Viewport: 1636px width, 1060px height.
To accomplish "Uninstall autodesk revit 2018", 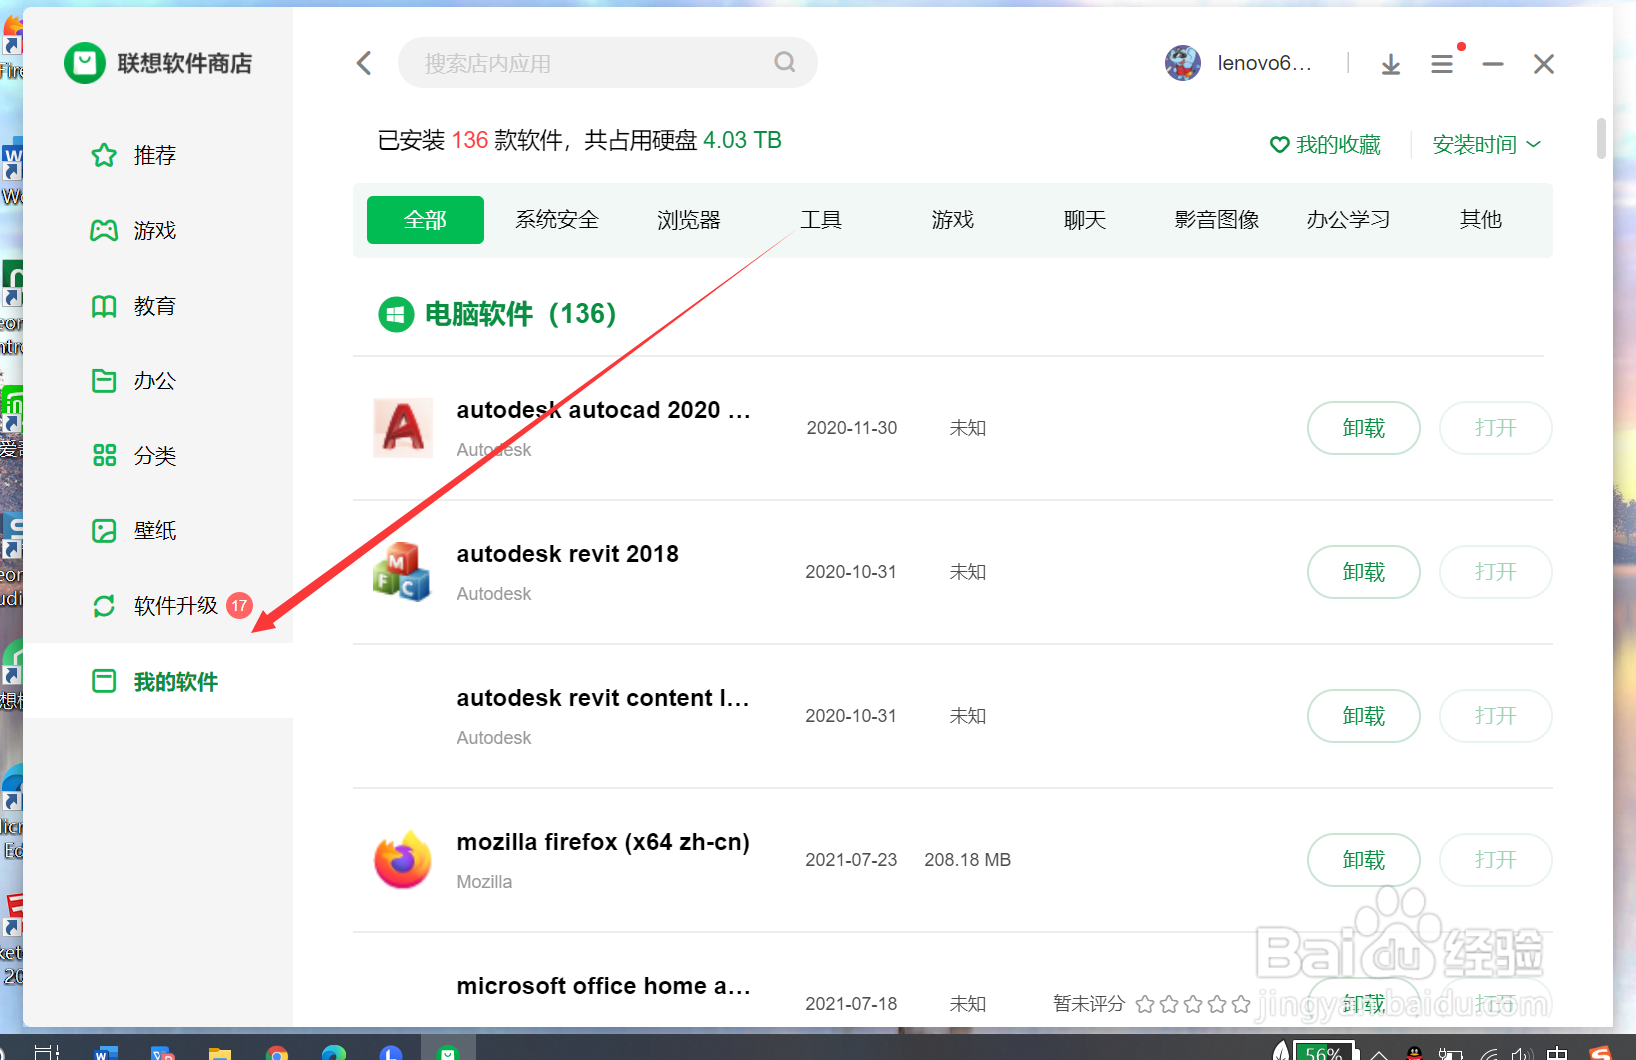I will (1364, 572).
